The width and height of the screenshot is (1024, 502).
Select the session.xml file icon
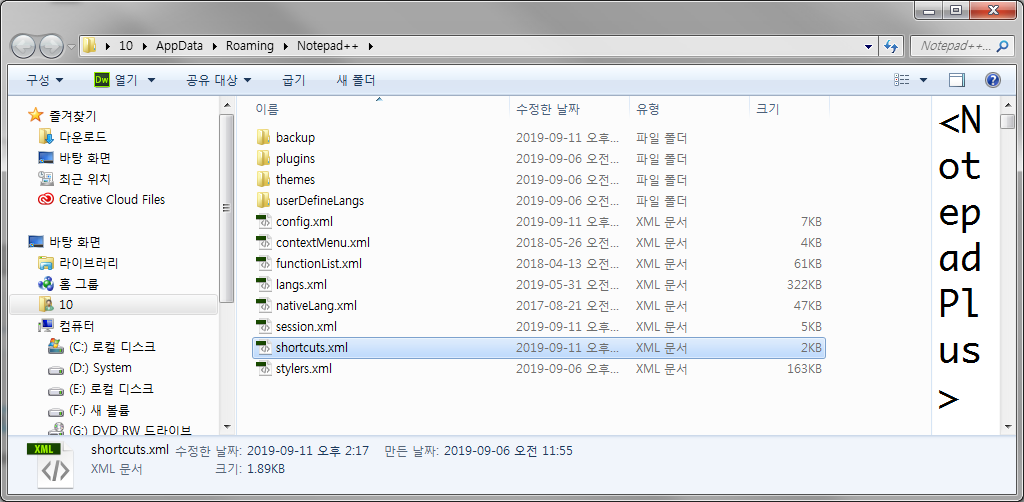click(x=263, y=326)
